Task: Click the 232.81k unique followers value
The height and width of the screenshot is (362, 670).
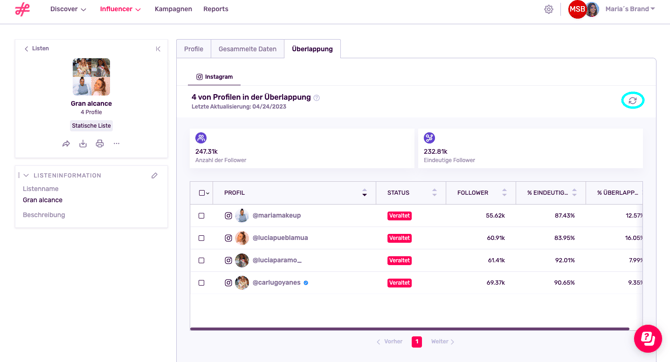Action: click(x=435, y=151)
